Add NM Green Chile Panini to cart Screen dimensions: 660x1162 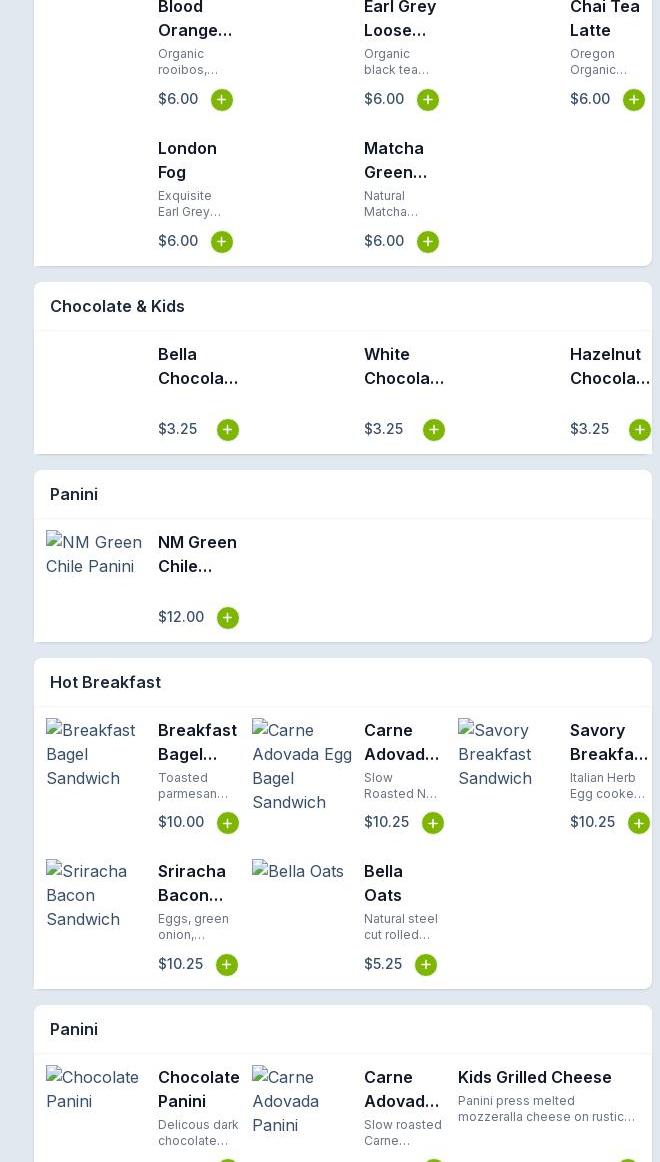click(228, 618)
